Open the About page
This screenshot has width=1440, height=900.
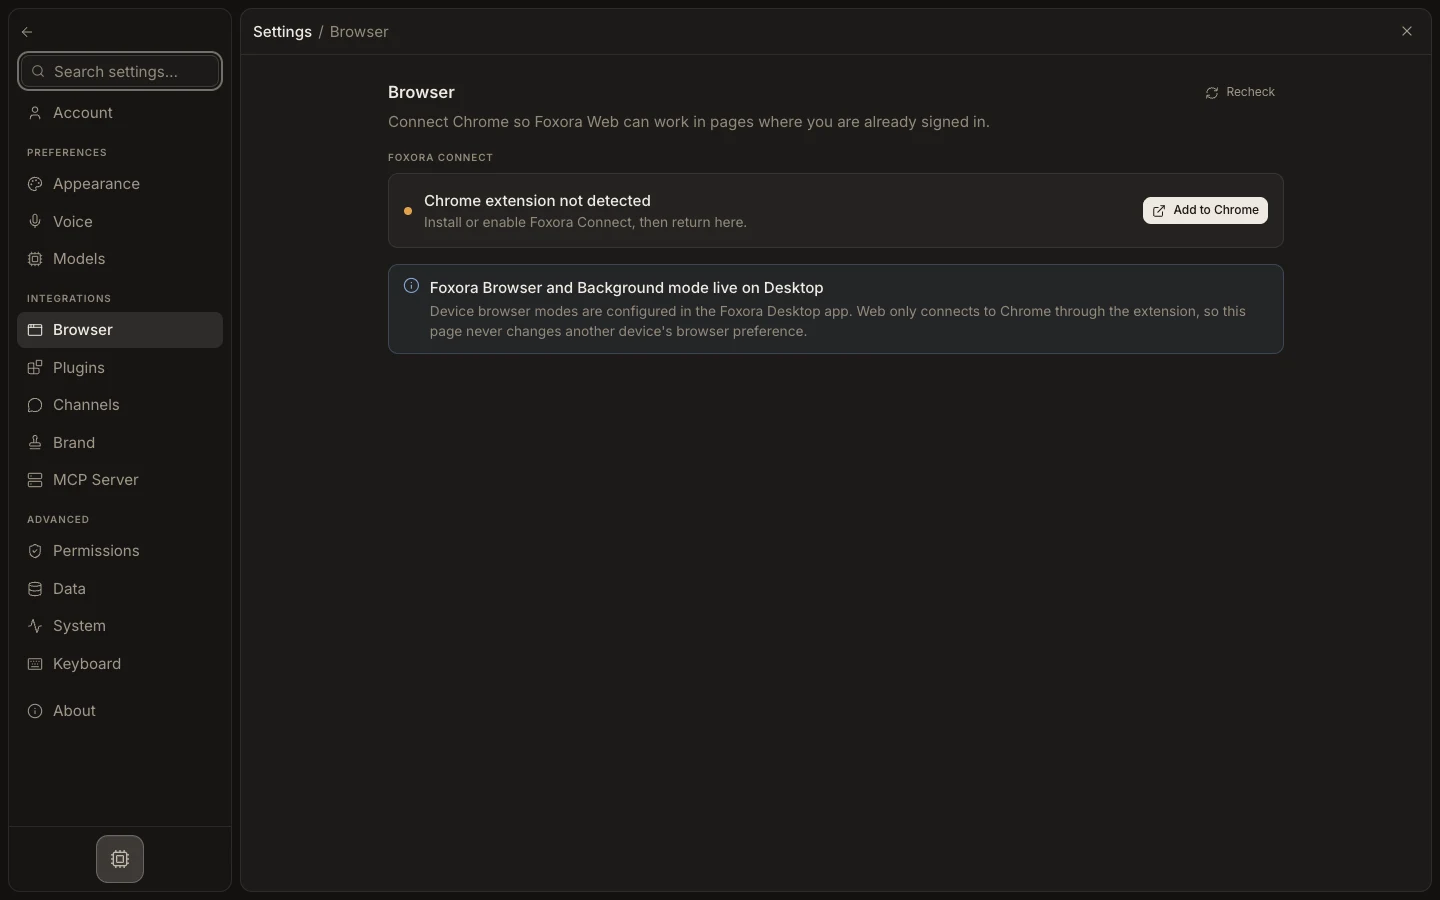point(120,711)
